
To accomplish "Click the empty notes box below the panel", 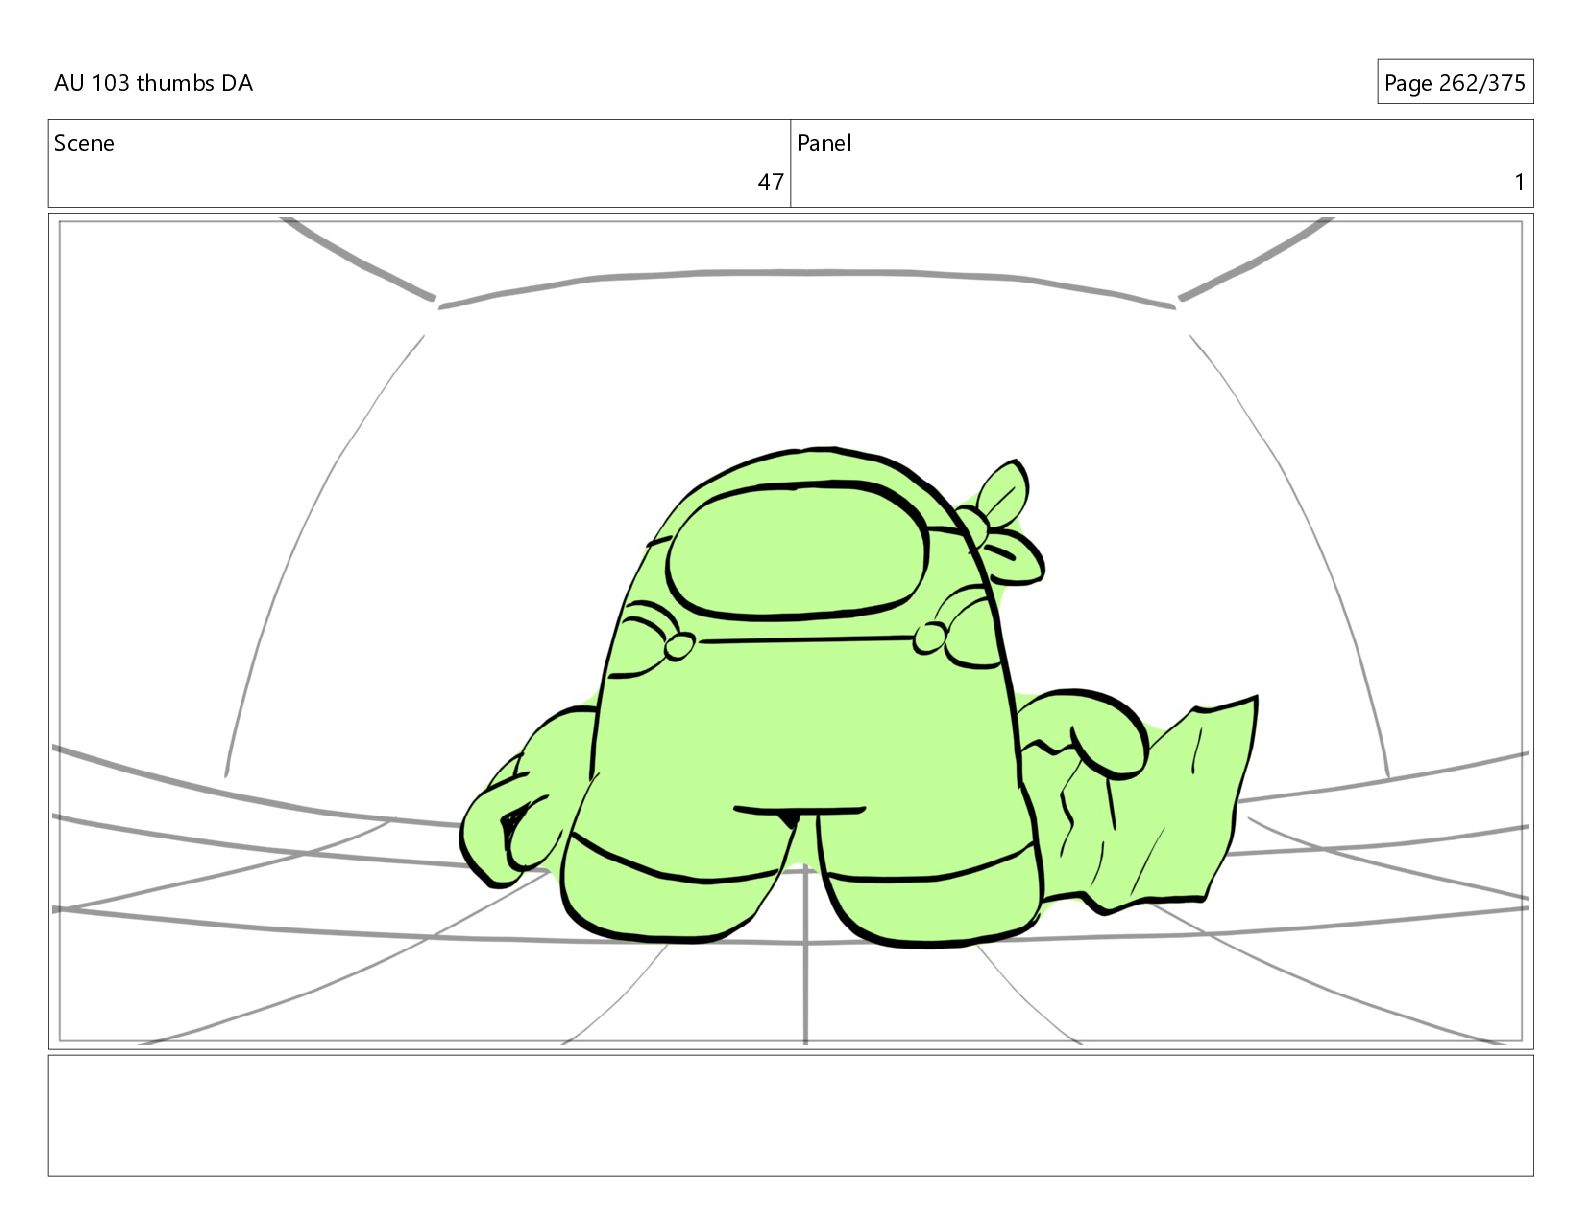I will click(x=790, y=1115).
